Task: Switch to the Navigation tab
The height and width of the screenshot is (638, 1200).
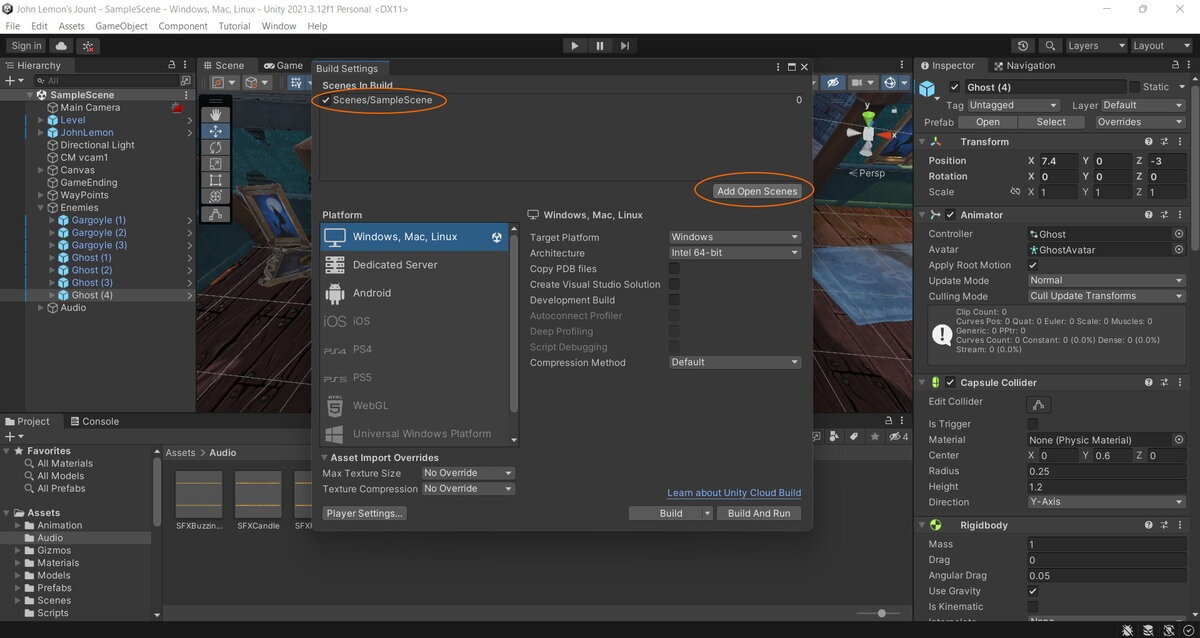Action: click(1023, 66)
